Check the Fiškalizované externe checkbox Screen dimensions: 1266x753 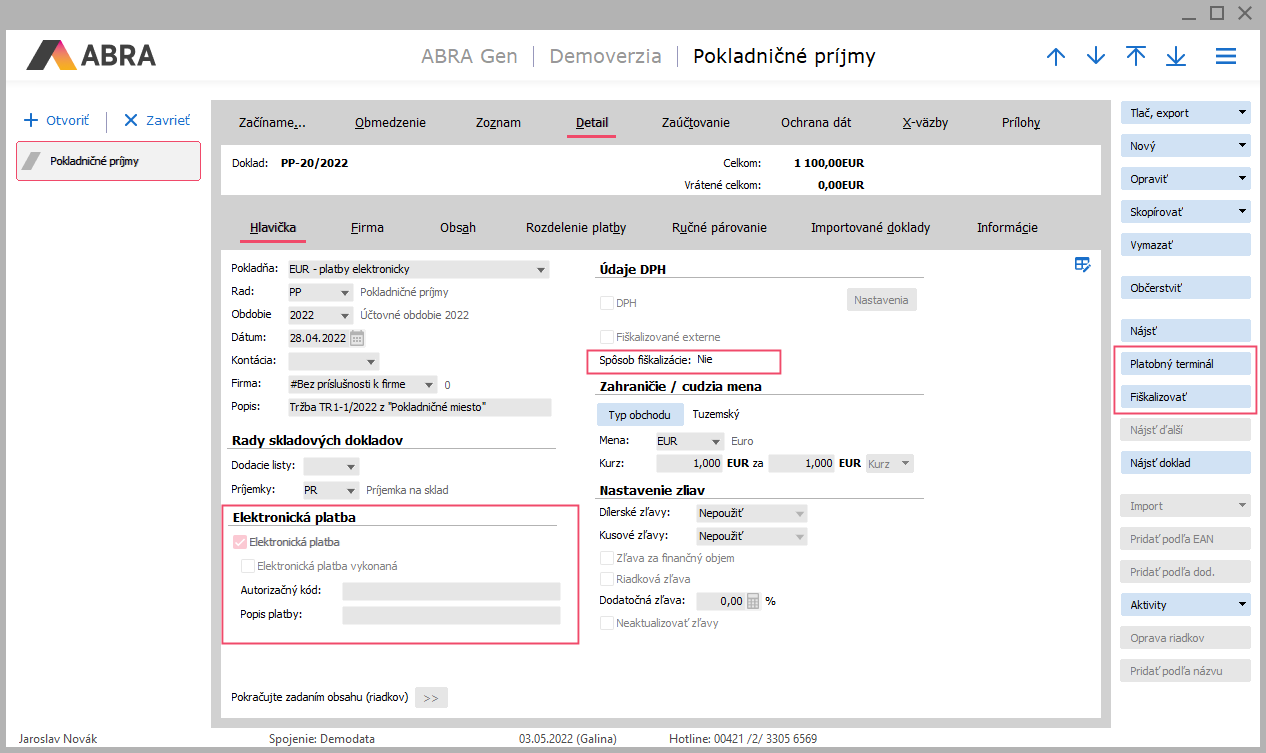coord(607,337)
